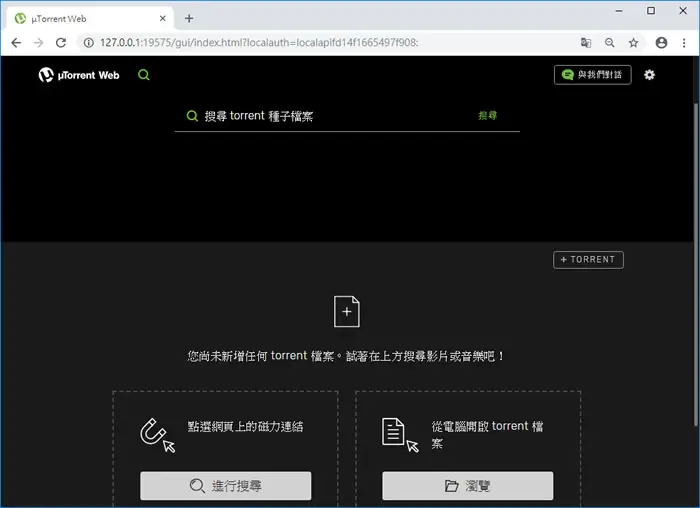Reload the page
Viewport: 700px width, 508px height.
point(61,42)
